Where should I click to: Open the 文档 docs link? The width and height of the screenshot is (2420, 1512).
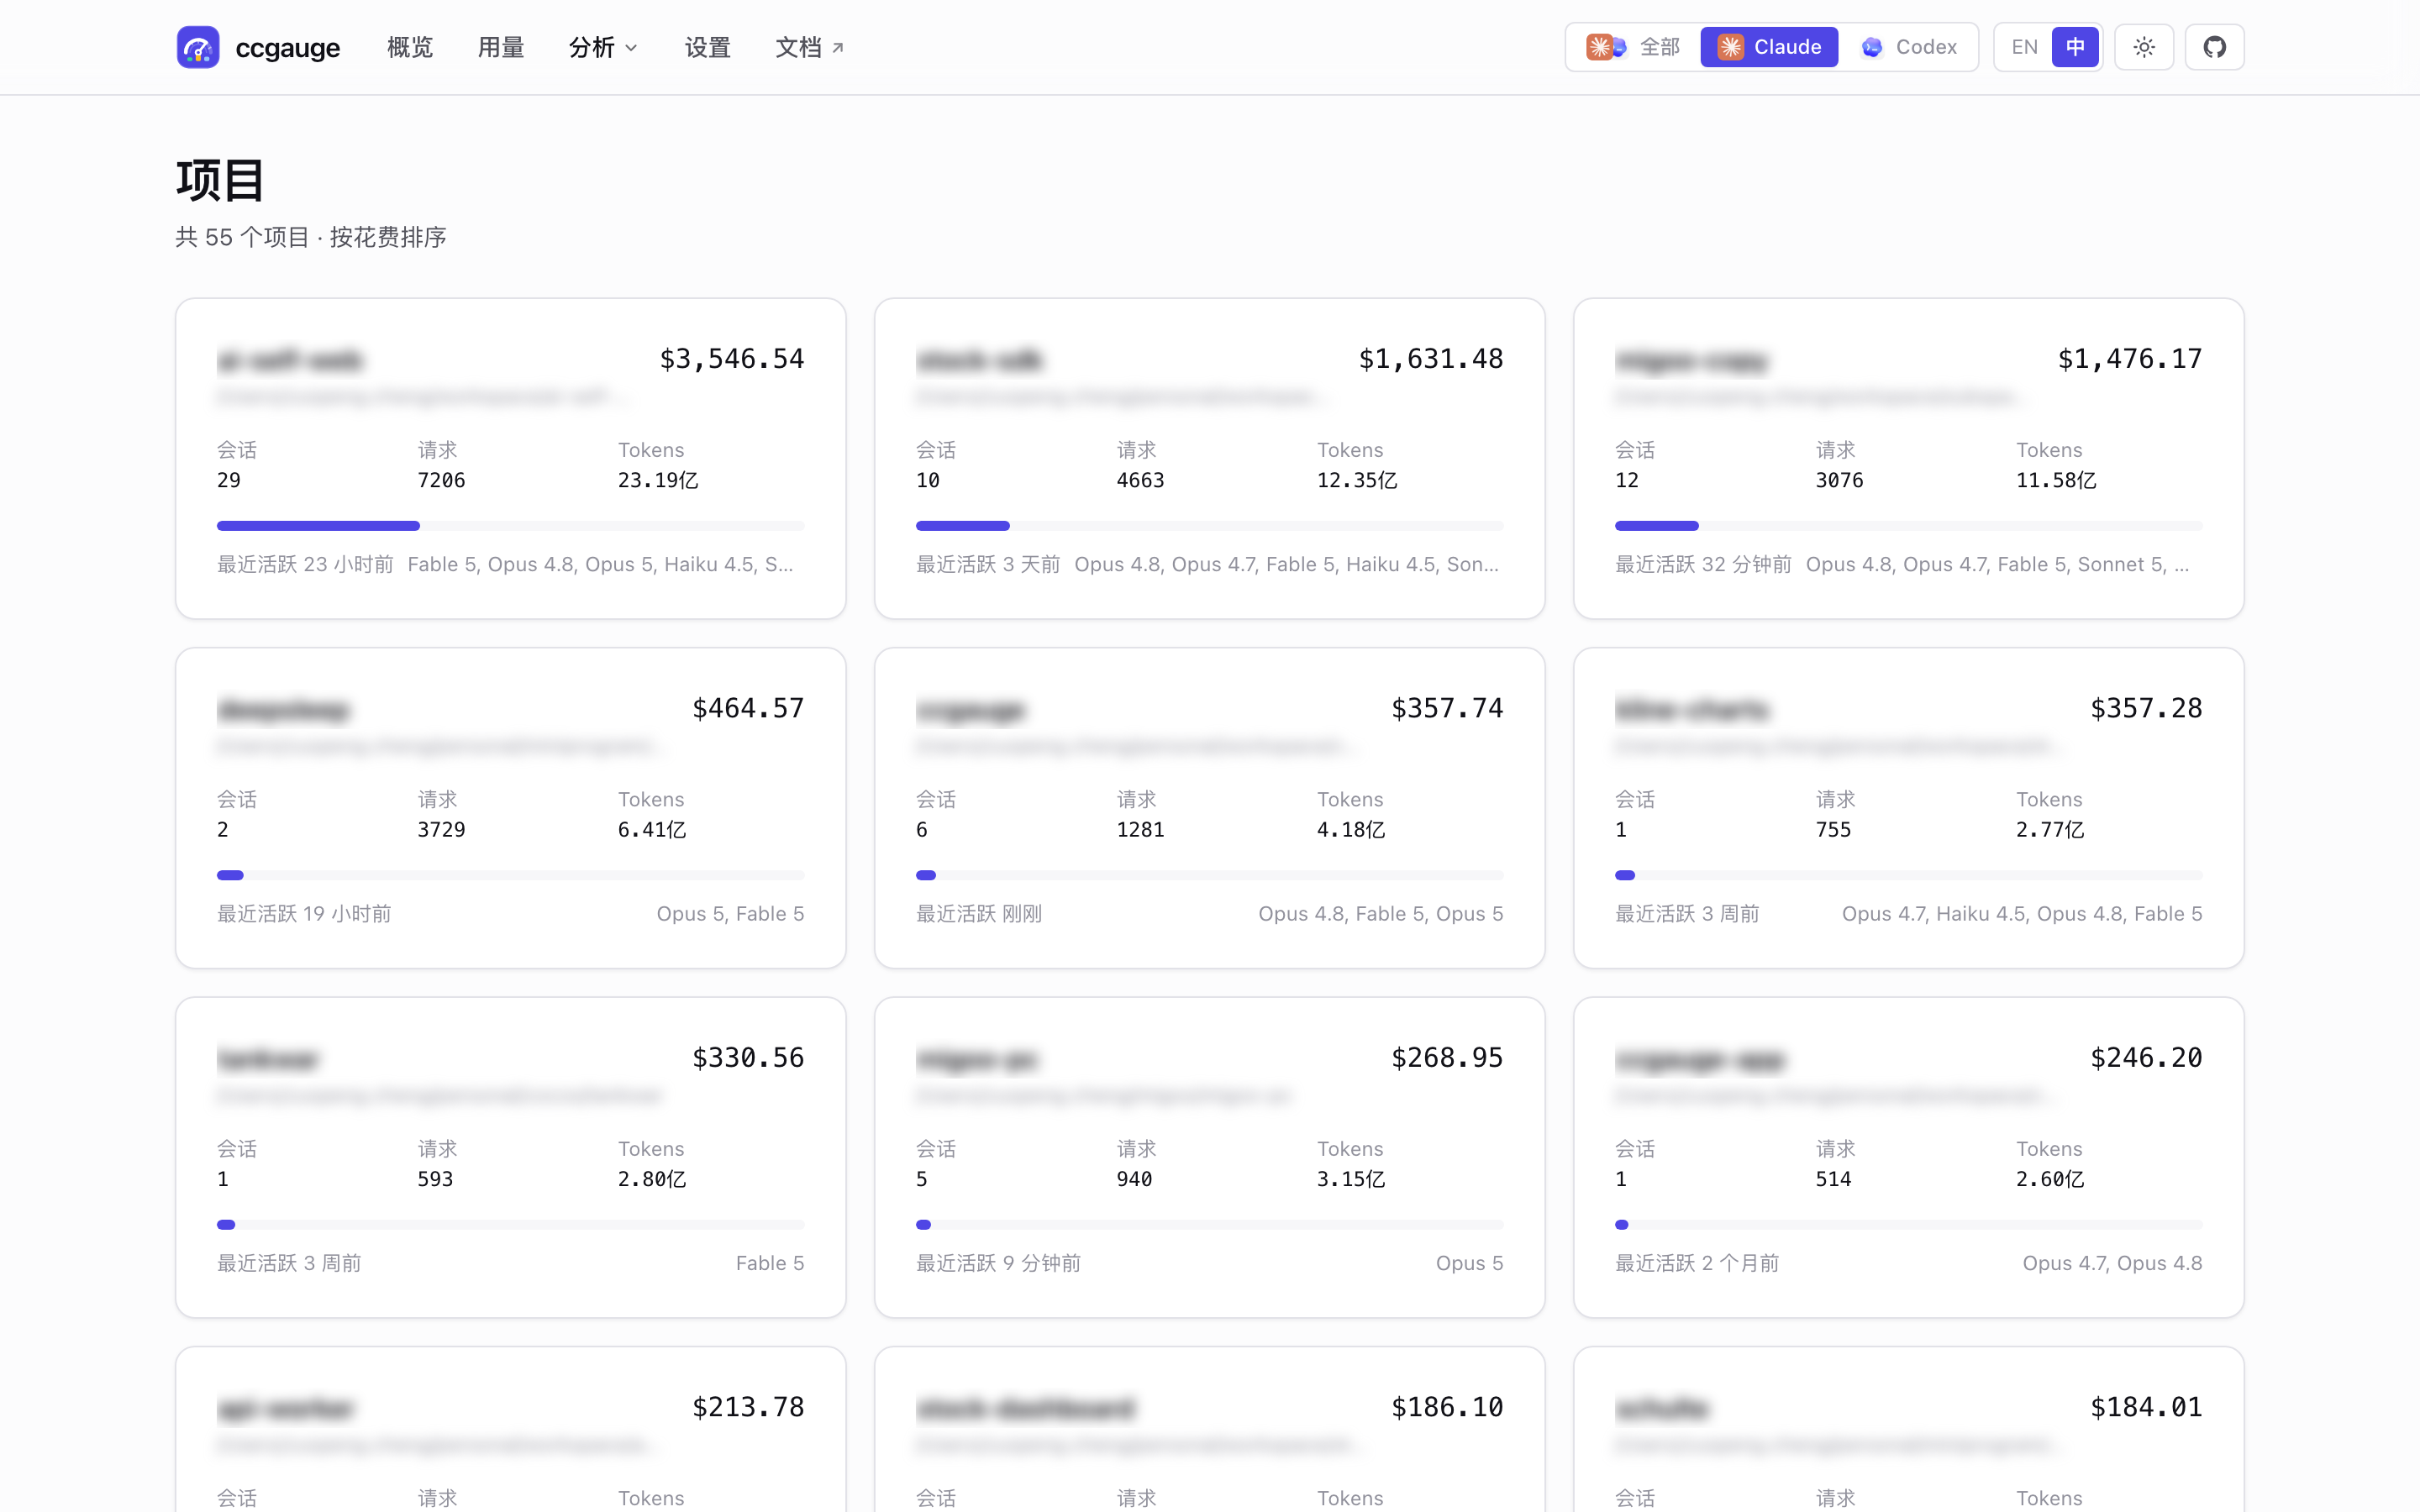(810, 48)
